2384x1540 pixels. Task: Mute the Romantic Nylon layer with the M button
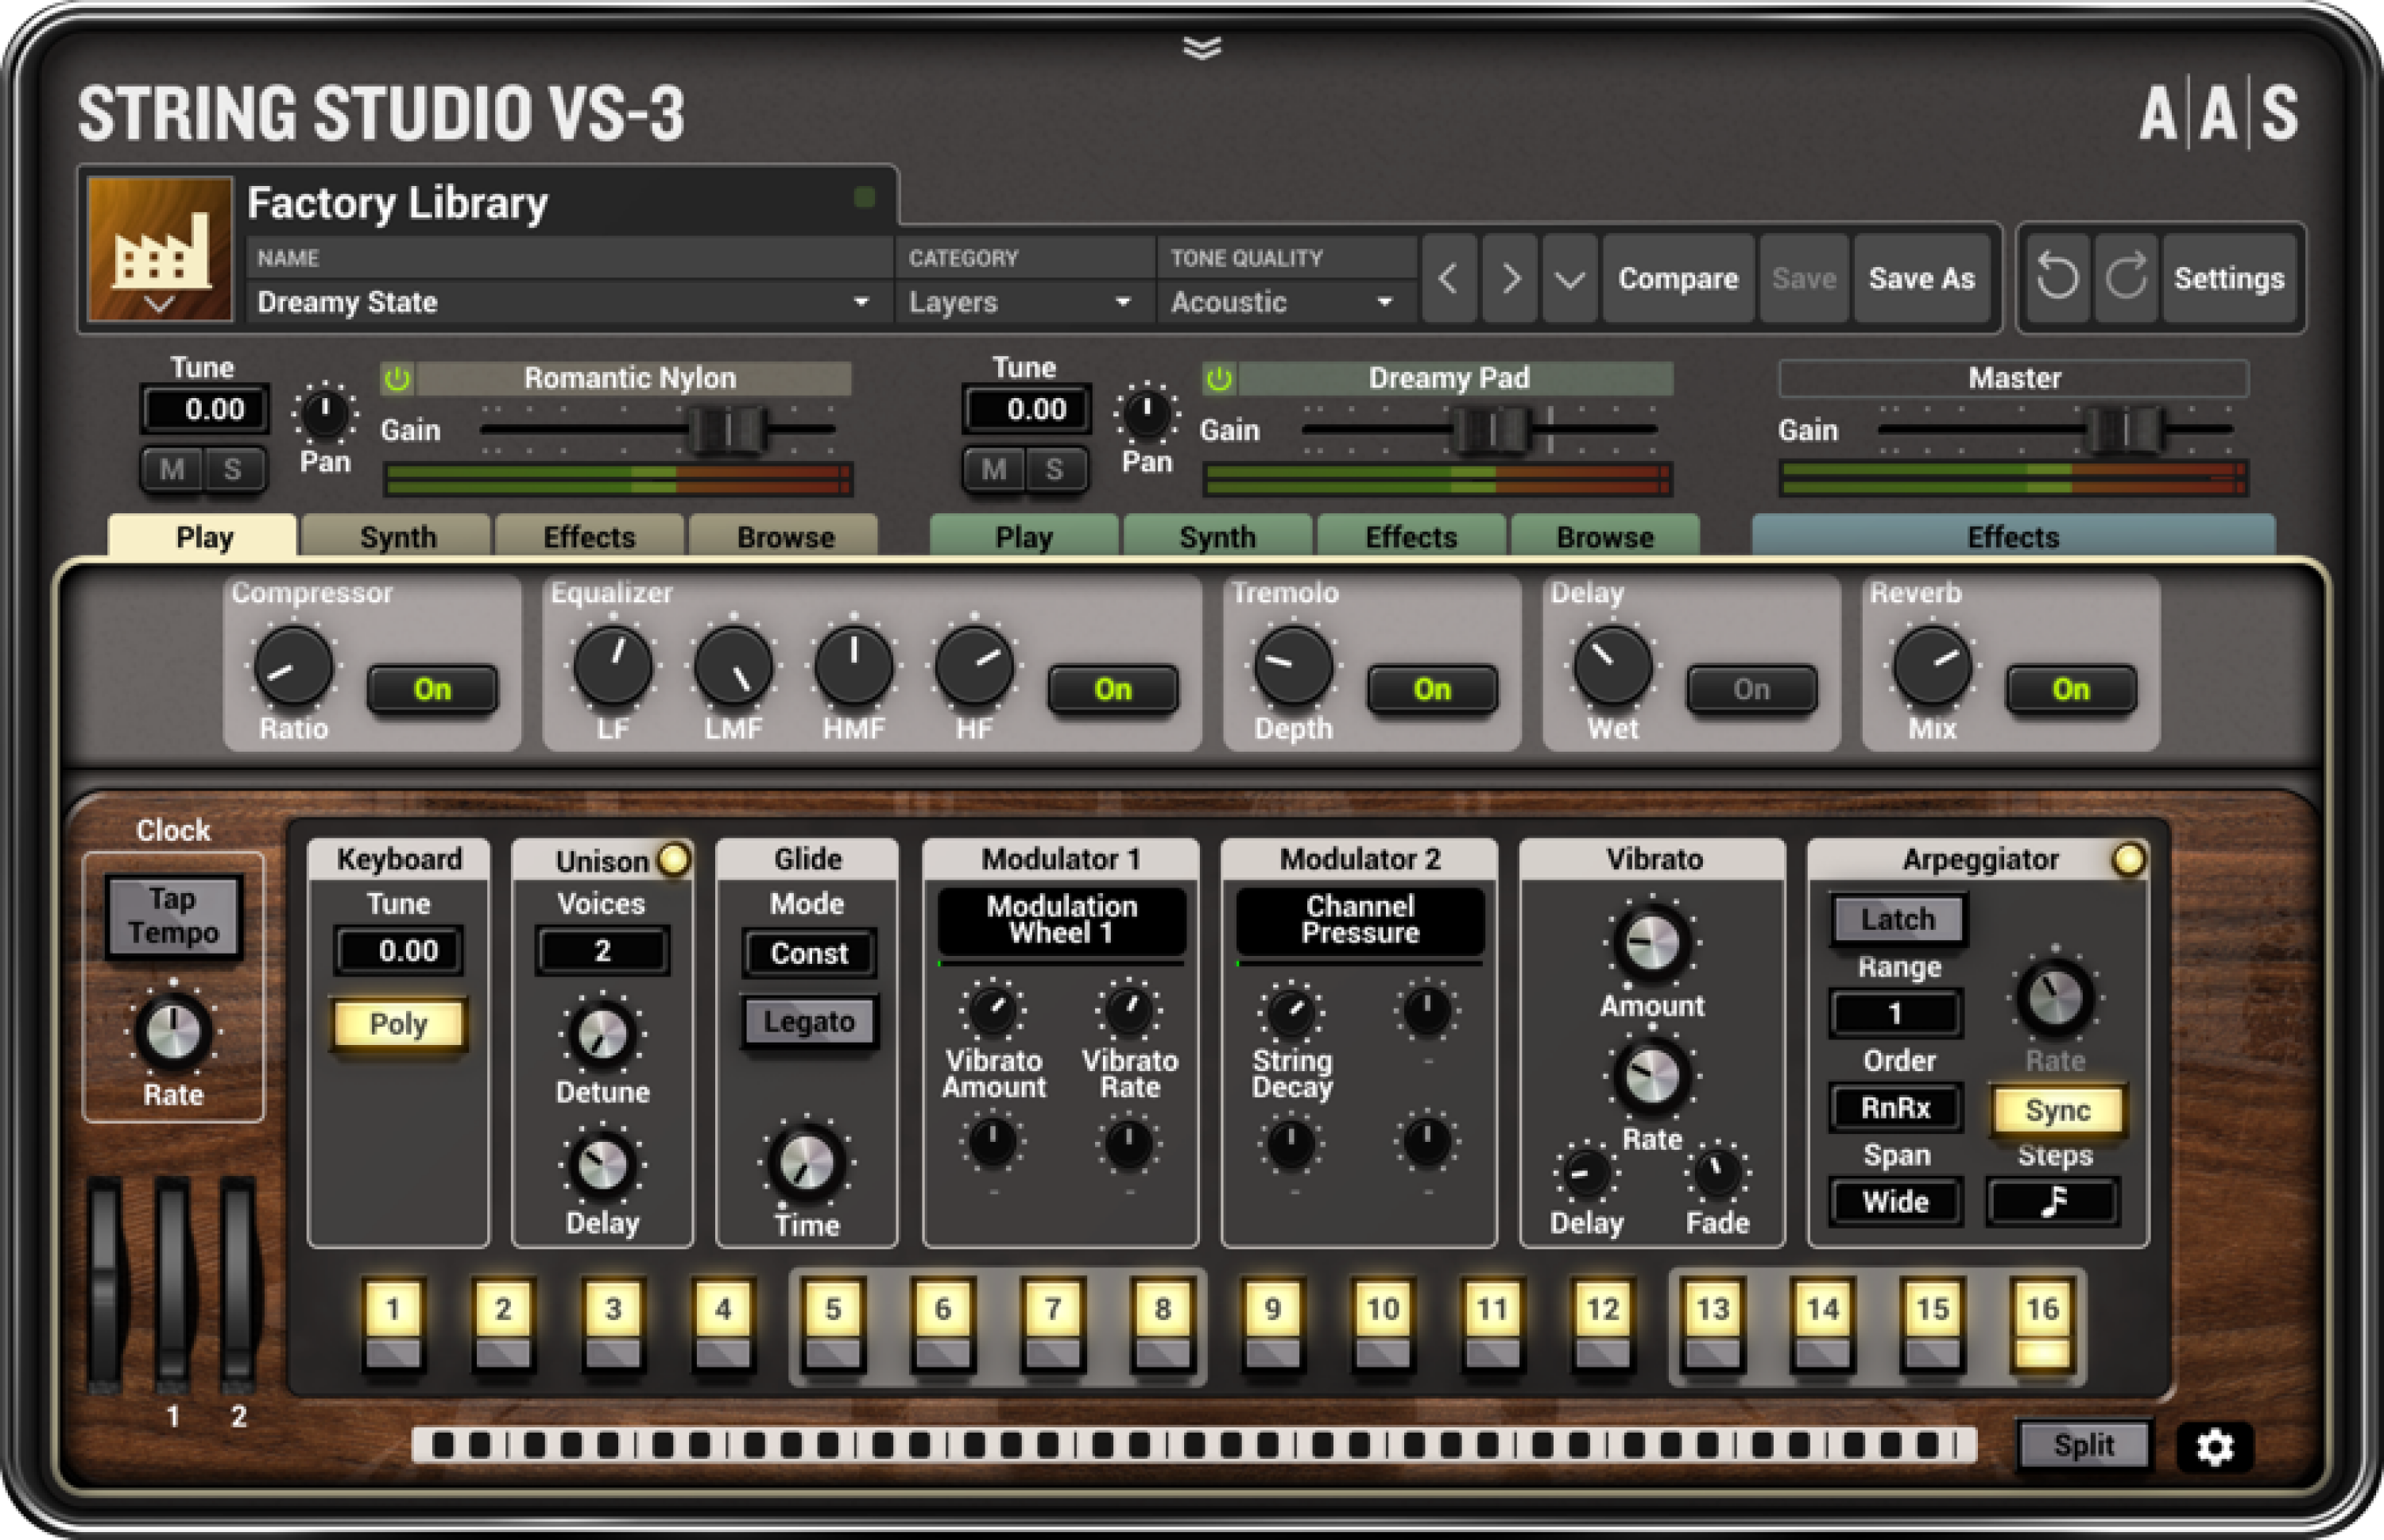tap(170, 470)
